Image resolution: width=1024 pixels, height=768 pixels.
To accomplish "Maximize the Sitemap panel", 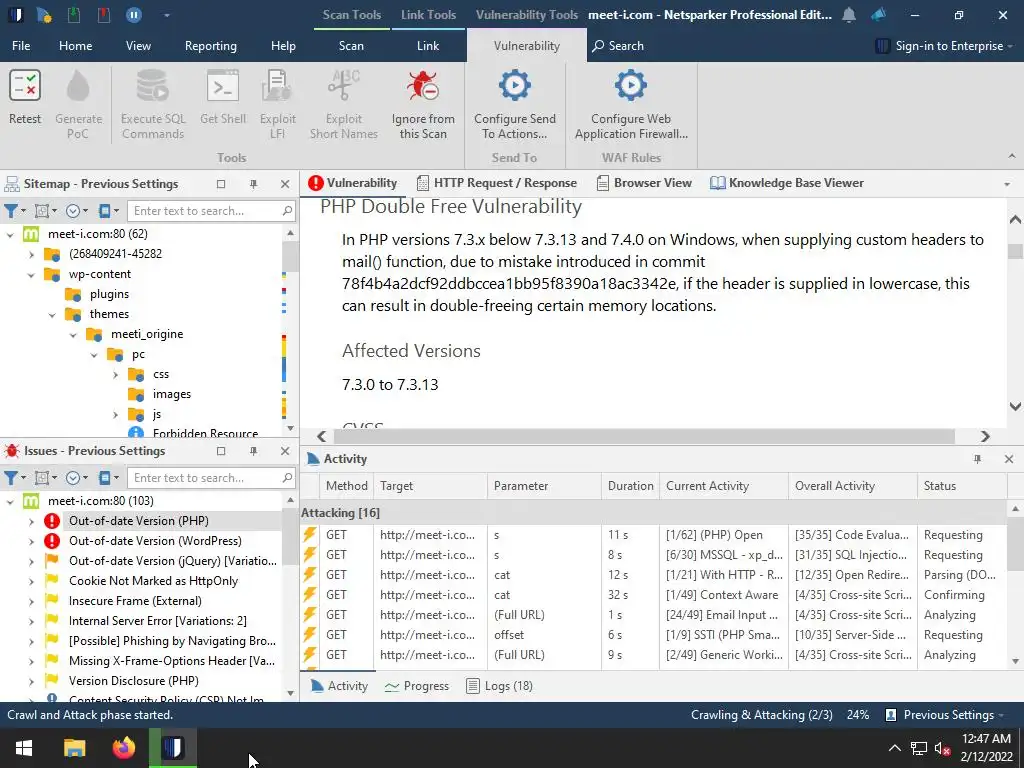I will (x=221, y=184).
